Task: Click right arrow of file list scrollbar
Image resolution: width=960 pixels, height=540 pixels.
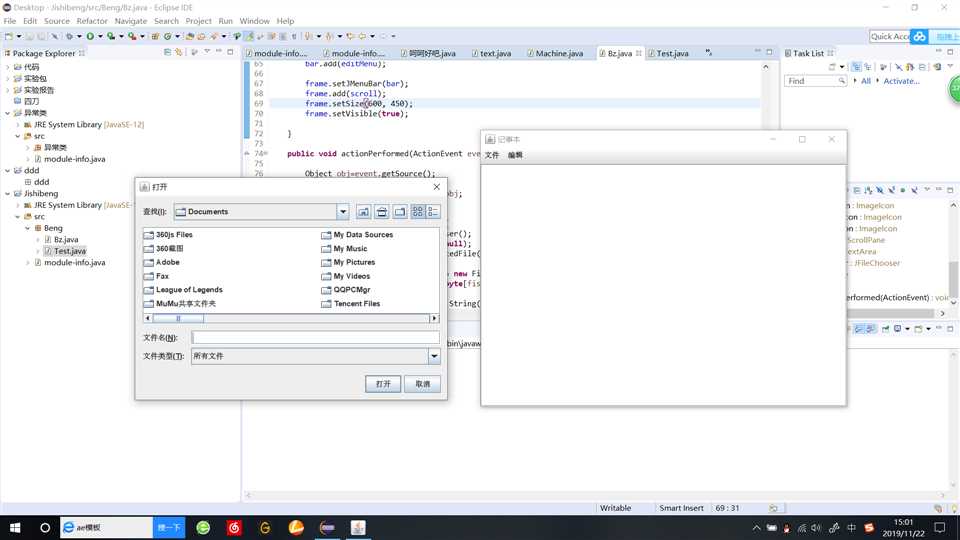Action: pos(435,318)
